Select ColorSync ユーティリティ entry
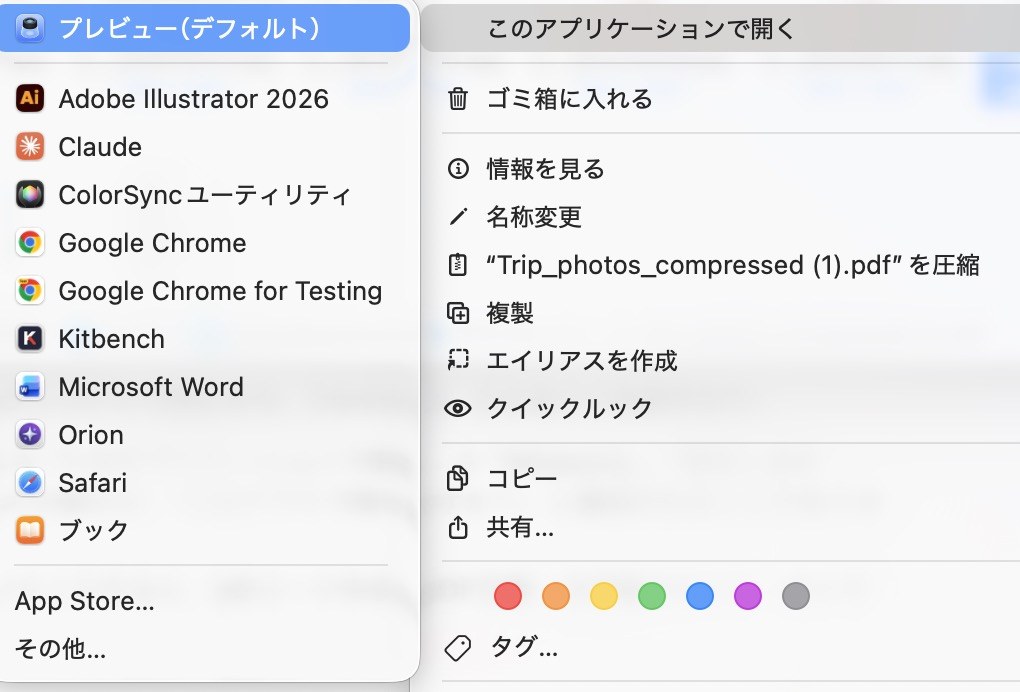1020x692 pixels. click(205, 194)
